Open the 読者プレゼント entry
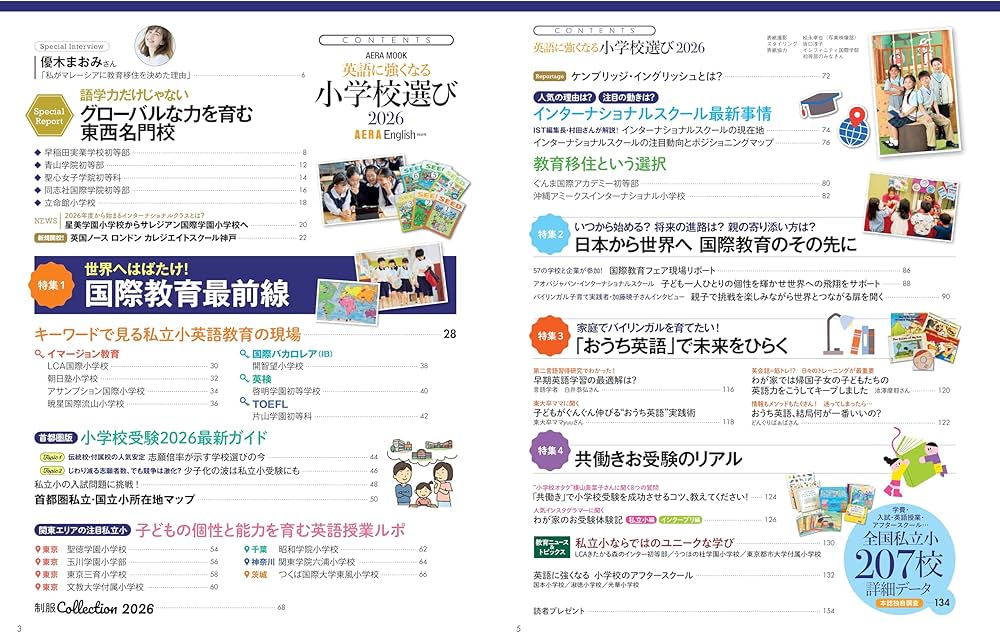1000x633 pixels. click(557, 611)
